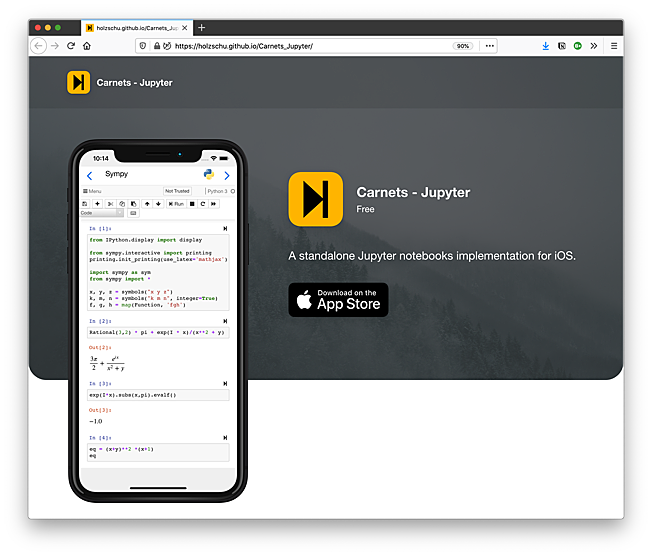
Task: Select the holzschu.github.io browser tab
Action: 137,28
